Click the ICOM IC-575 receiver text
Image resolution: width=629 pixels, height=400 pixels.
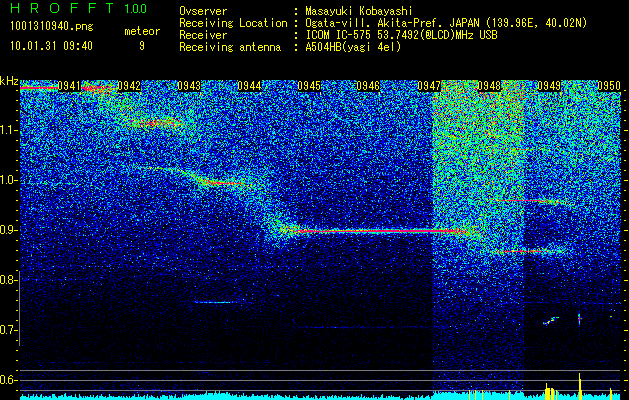(401, 35)
